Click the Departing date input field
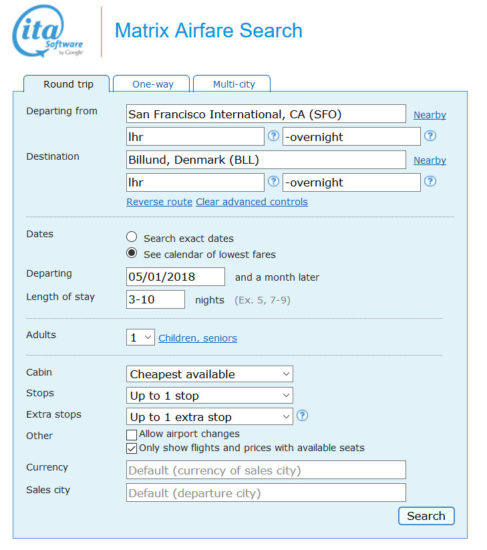 [175, 277]
